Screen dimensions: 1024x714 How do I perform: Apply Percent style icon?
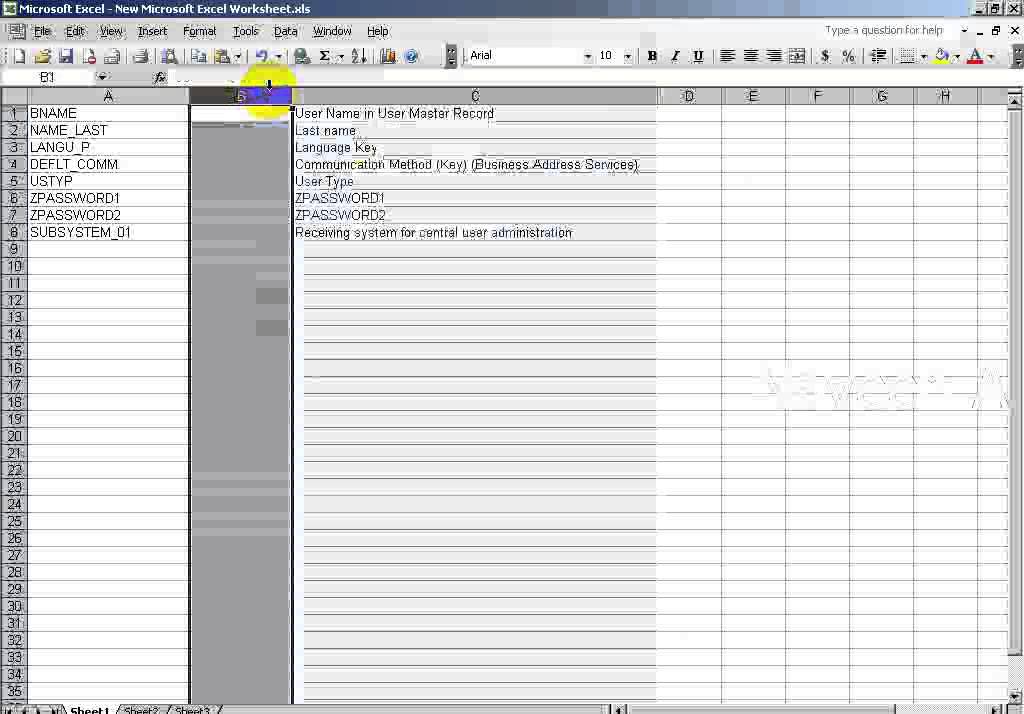[x=848, y=56]
